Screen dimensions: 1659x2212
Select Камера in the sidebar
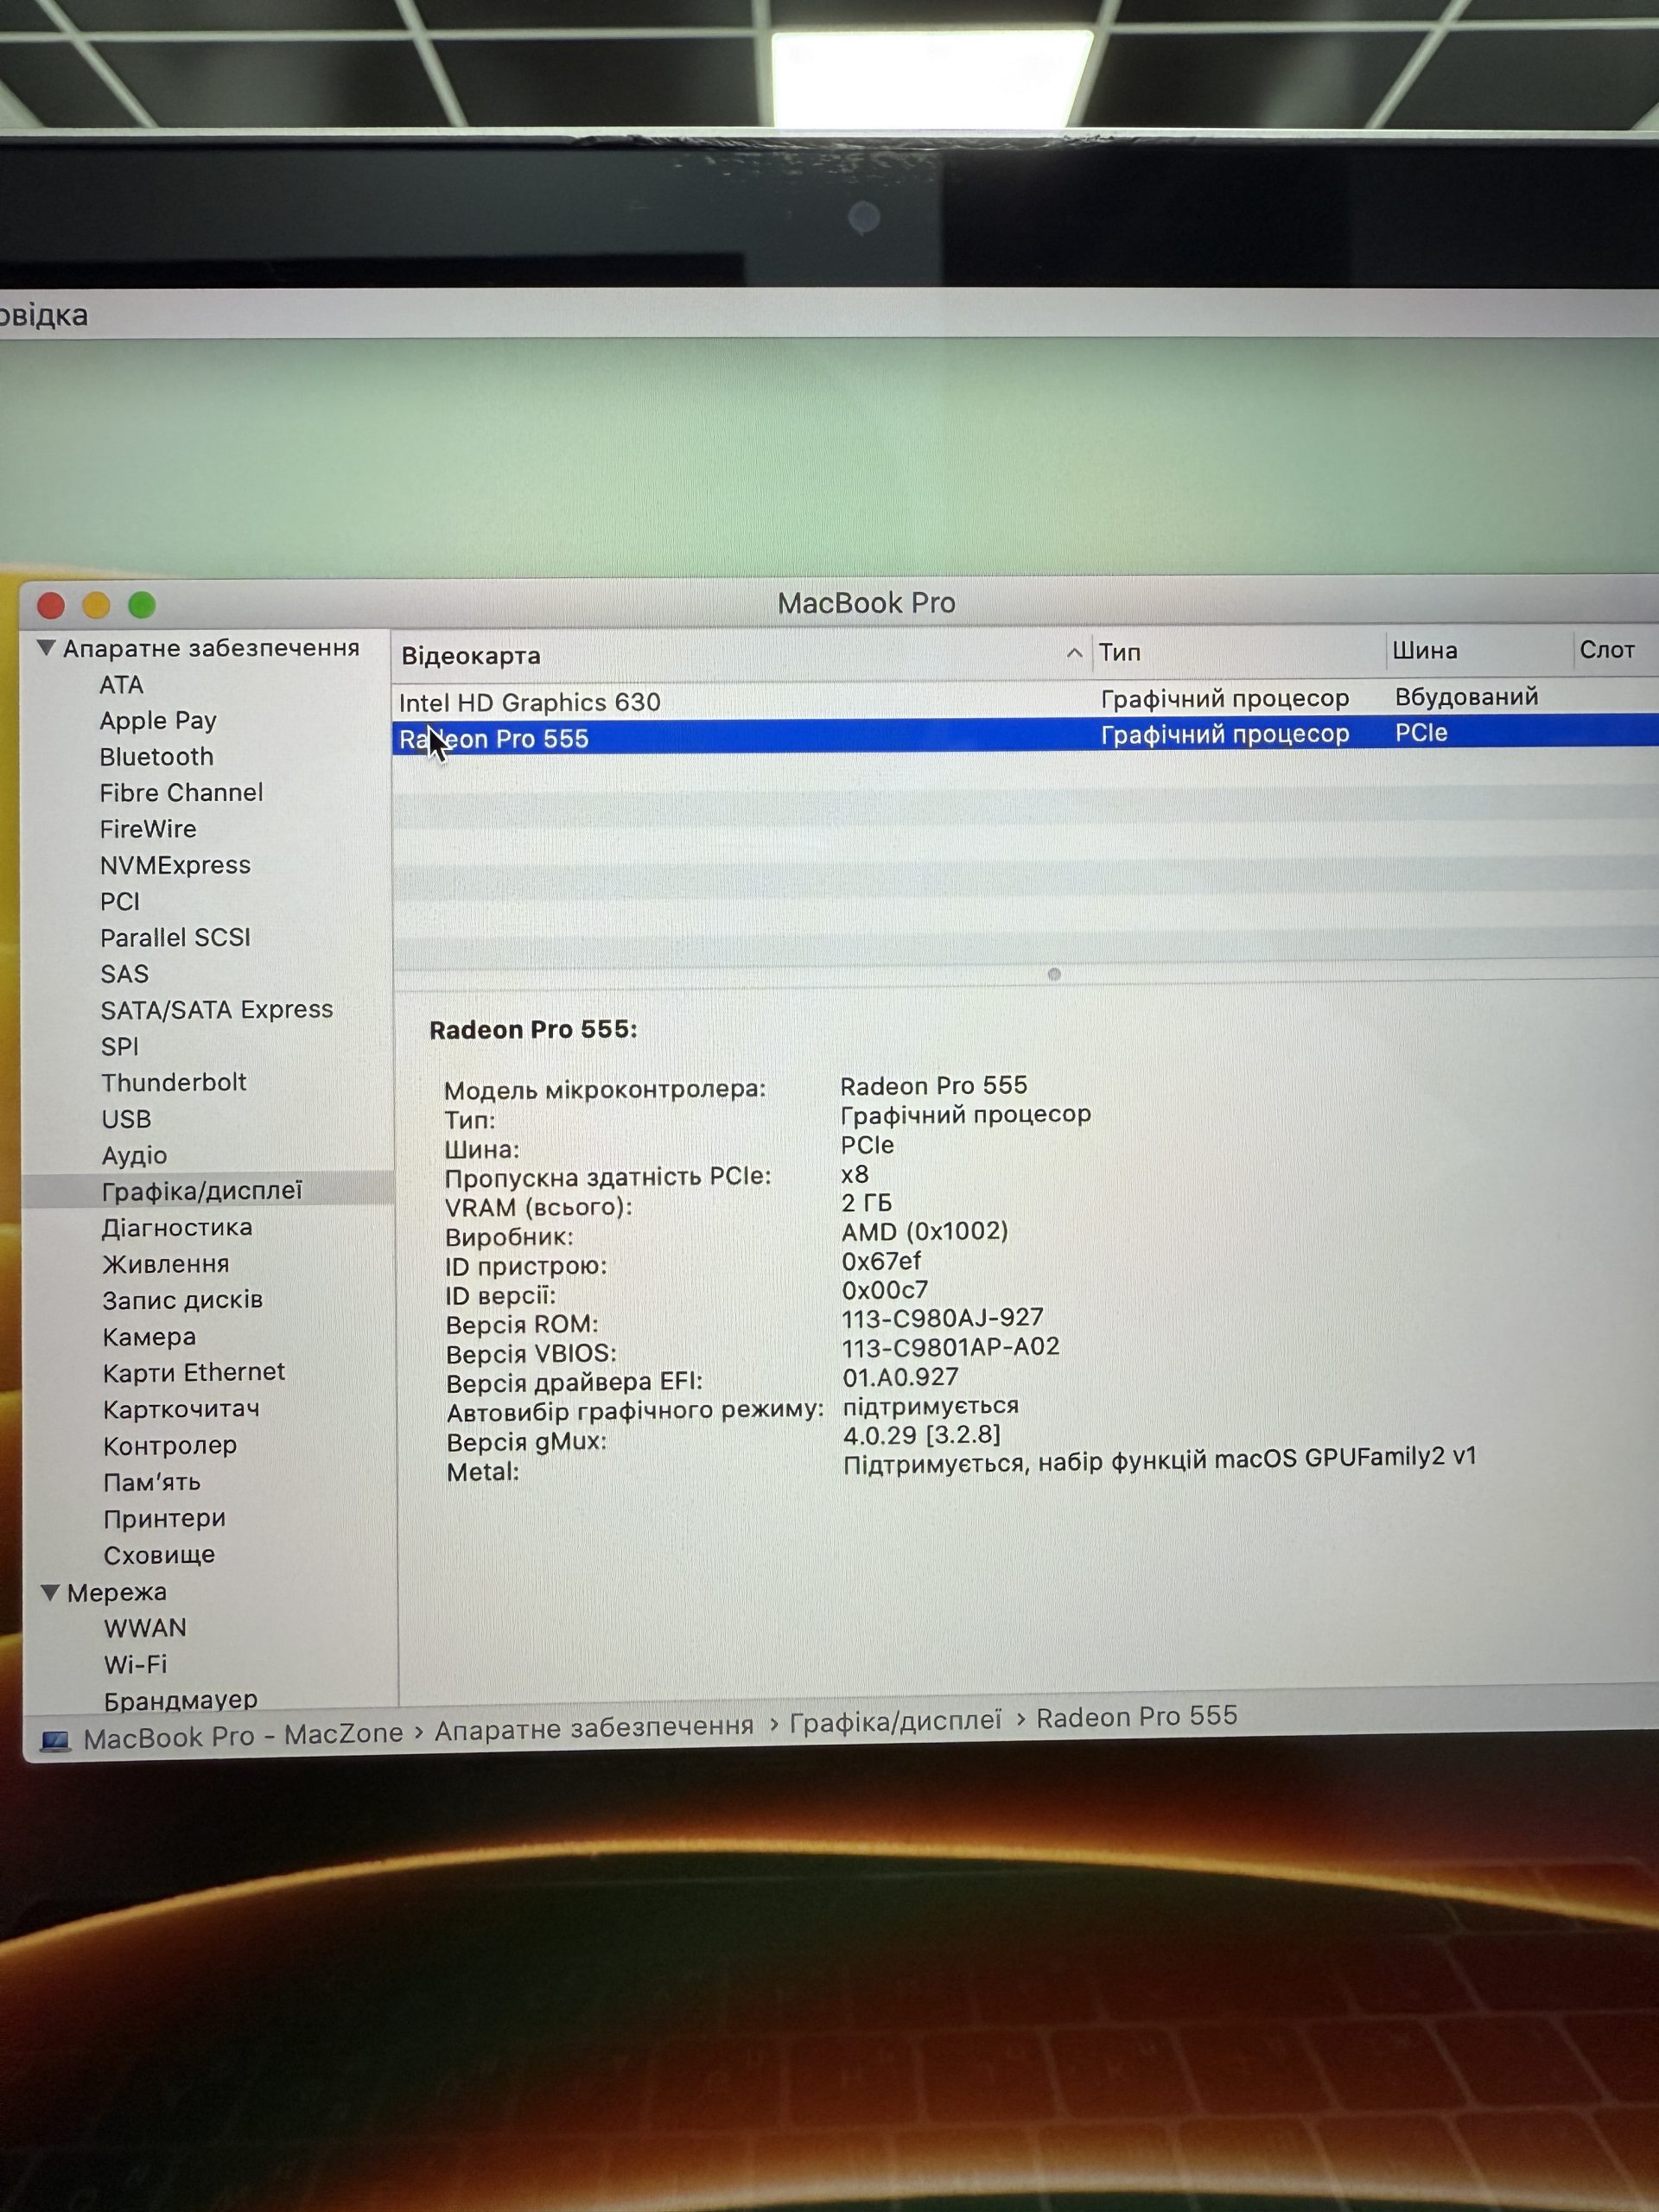click(x=150, y=1337)
